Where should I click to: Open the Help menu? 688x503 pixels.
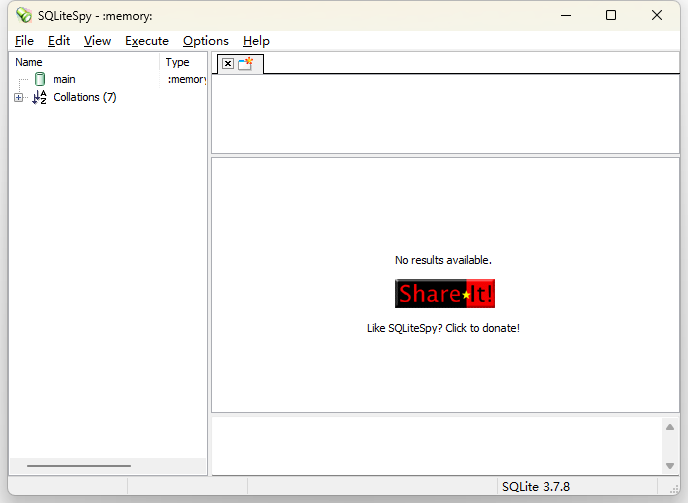(256, 41)
